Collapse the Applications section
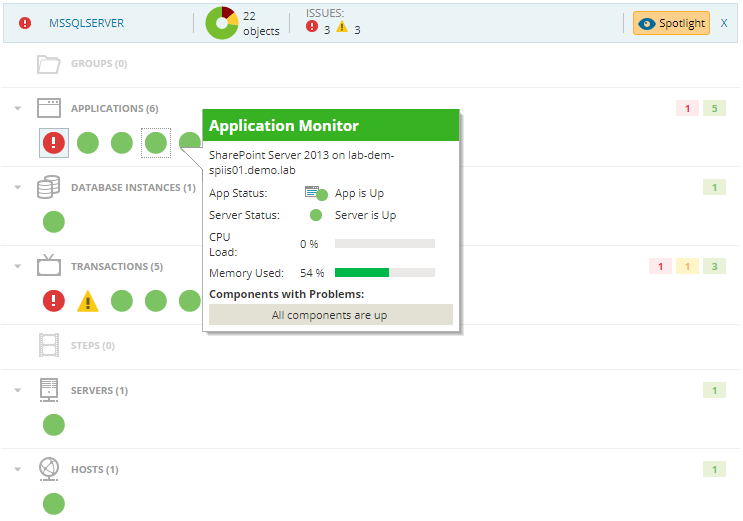This screenshot has height=521, width=743. point(18,109)
